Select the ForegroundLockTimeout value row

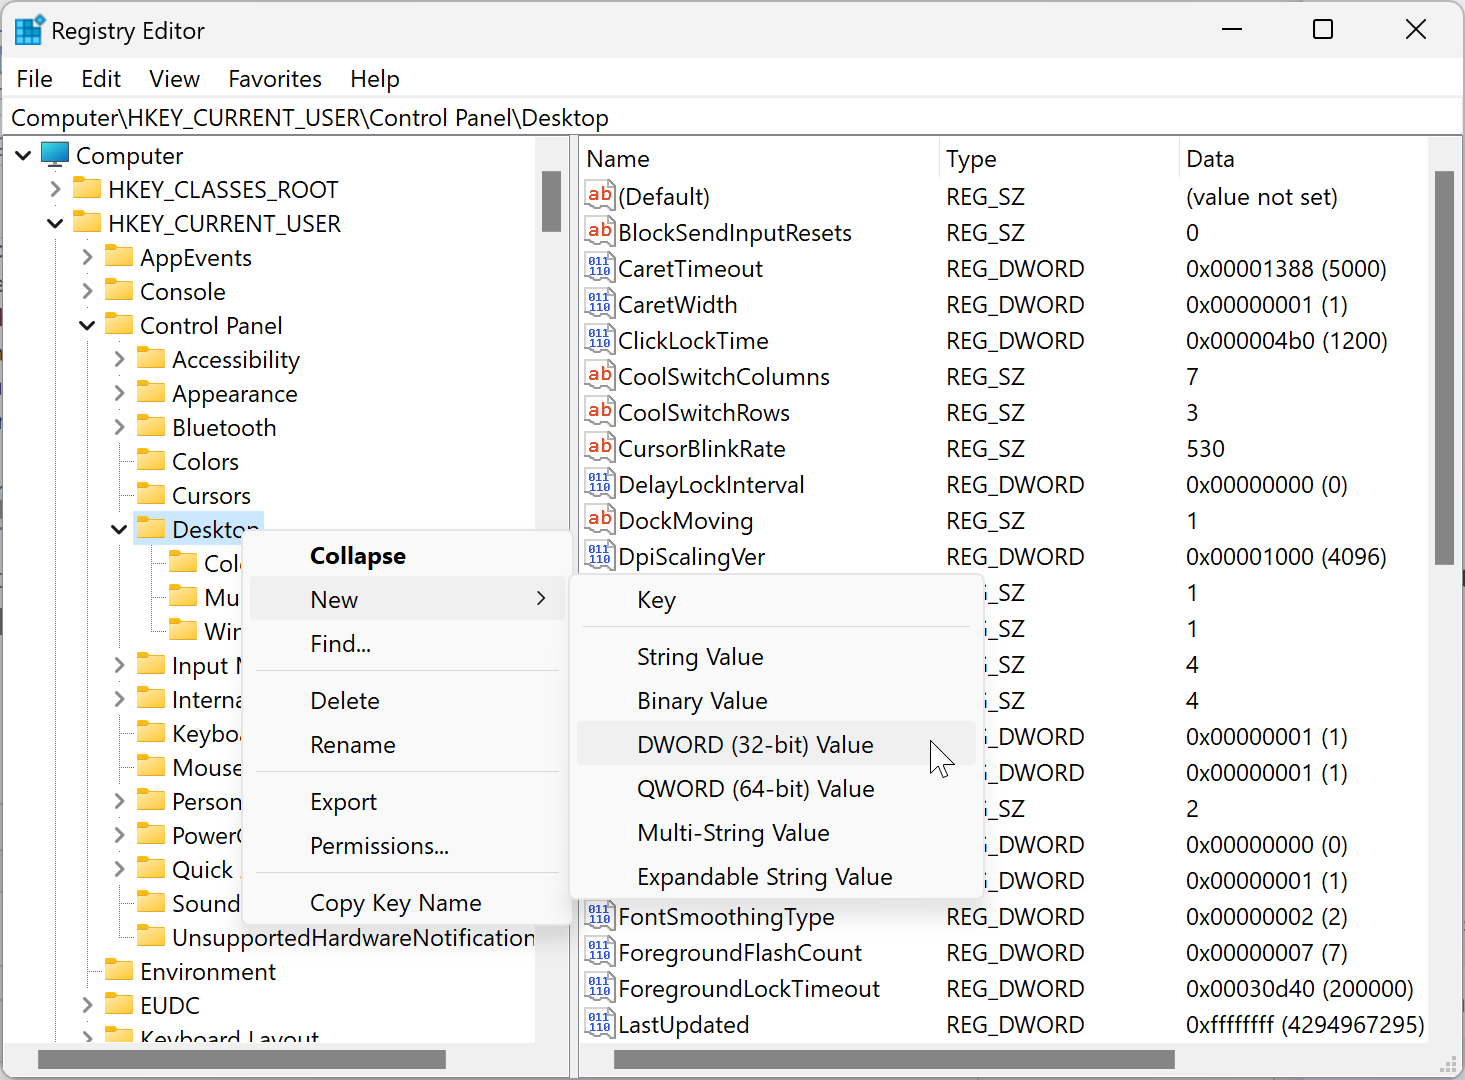1005,989
